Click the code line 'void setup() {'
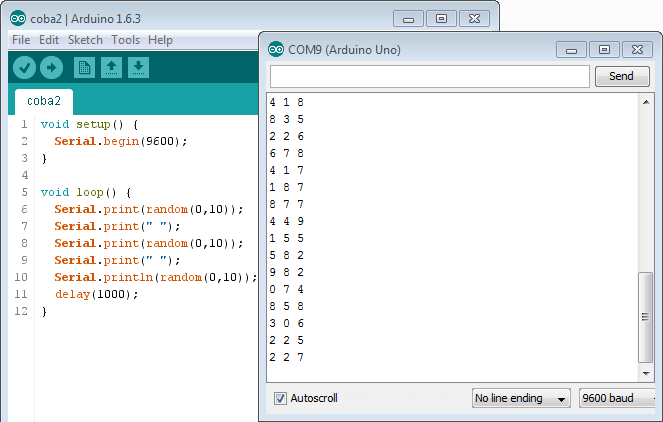This screenshot has width=663, height=422. [x=89, y=125]
